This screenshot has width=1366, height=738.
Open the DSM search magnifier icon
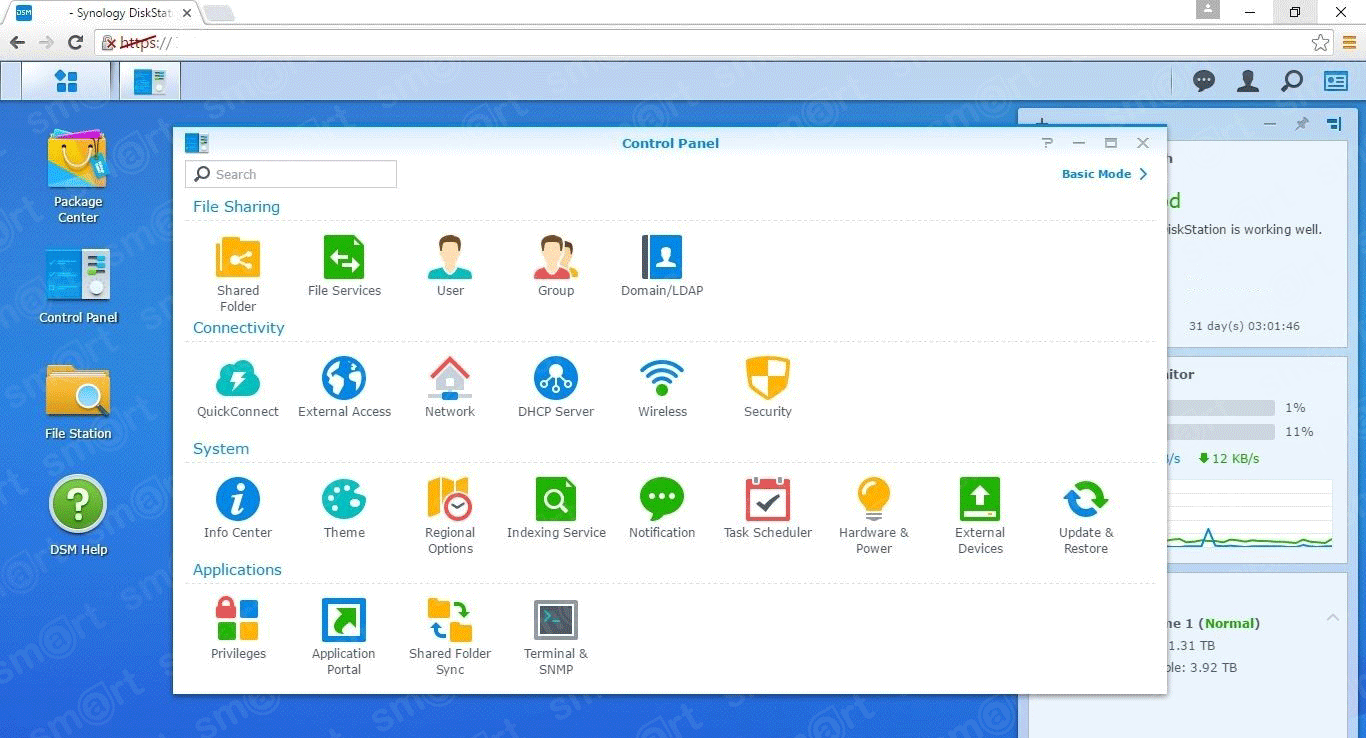click(1292, 81)
